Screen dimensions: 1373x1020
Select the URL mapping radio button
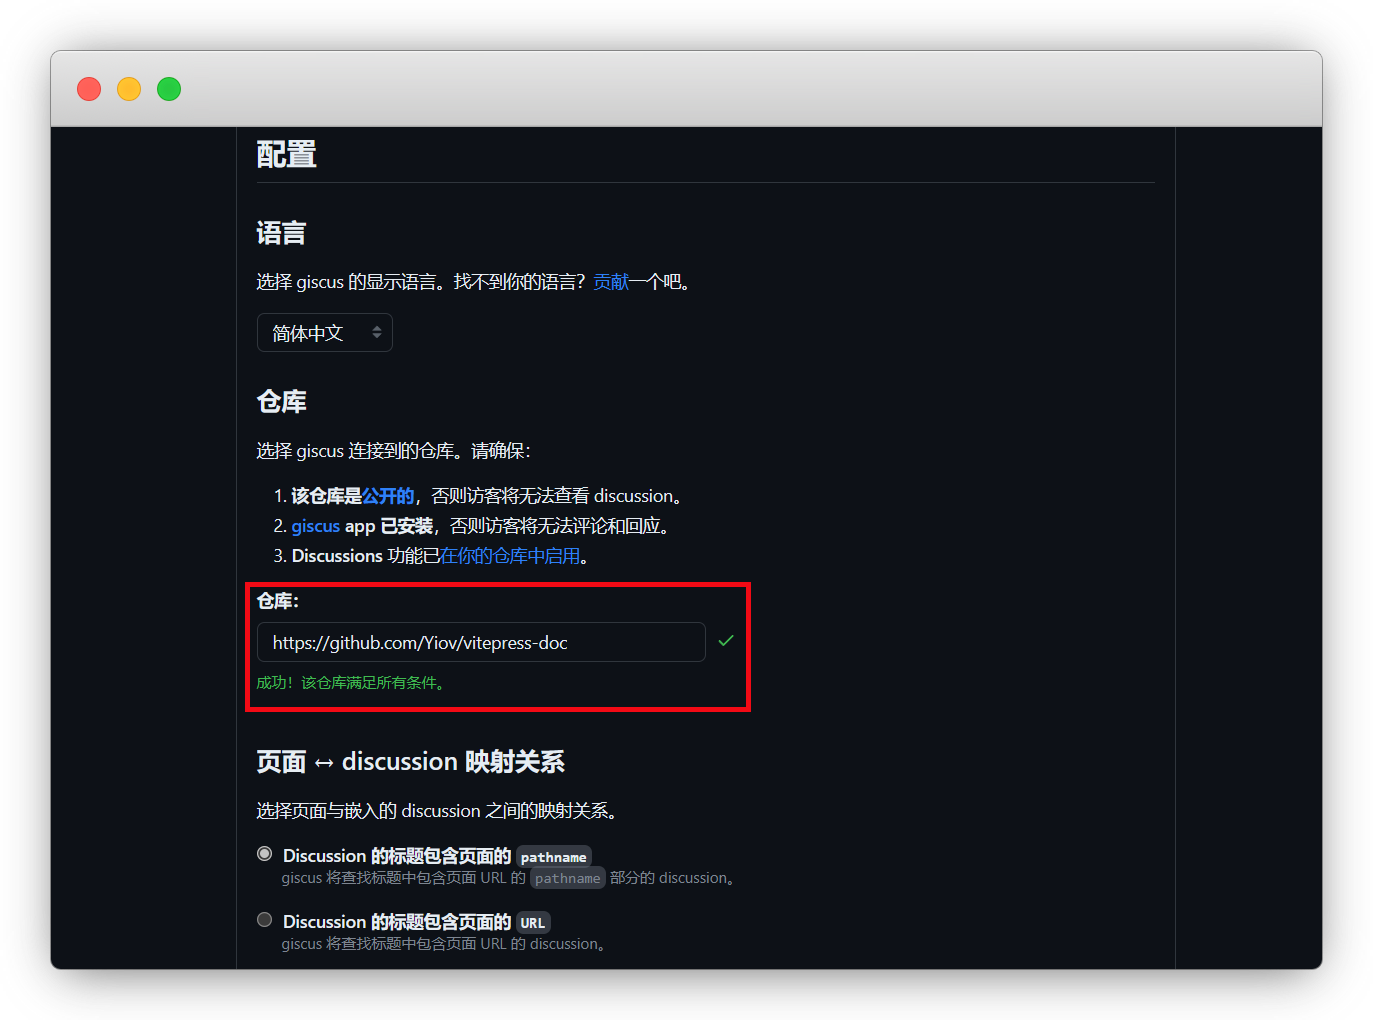pos(265,920)
